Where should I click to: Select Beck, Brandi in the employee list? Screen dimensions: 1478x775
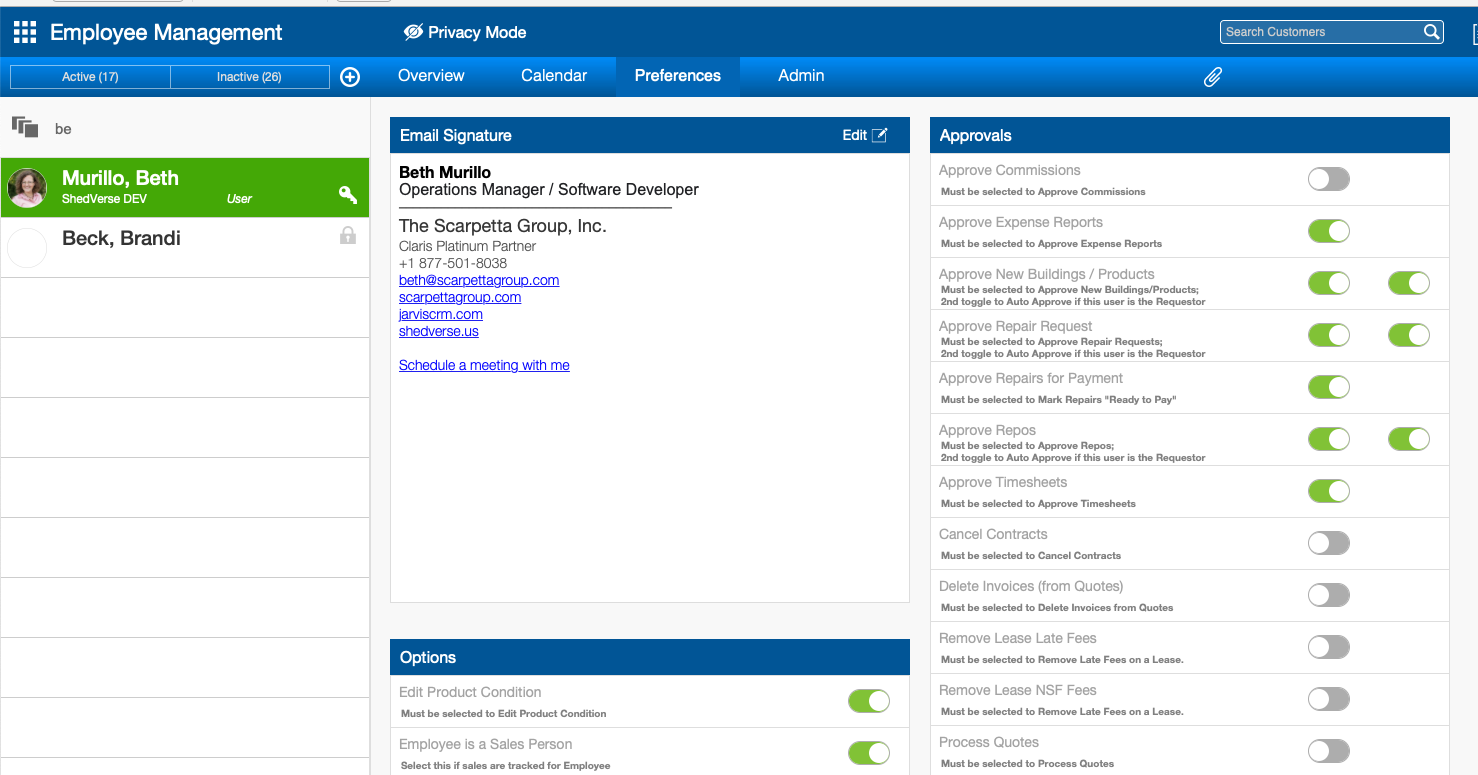coord(185,247)
